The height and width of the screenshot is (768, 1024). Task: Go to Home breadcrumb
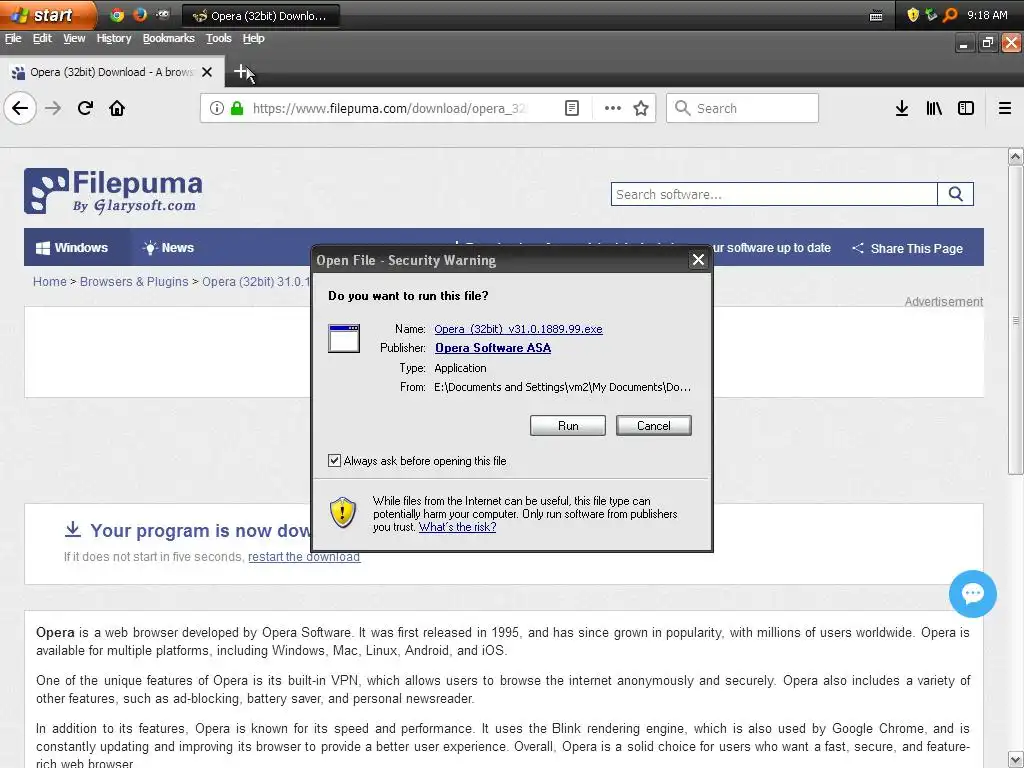[x=50, y=281]
